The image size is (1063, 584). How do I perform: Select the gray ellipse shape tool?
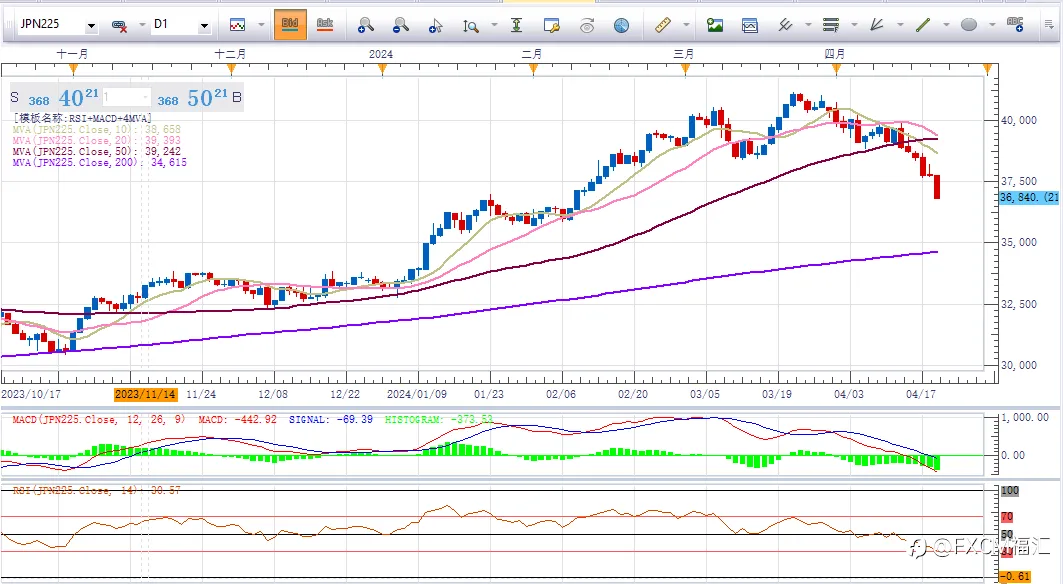[x=969, y=25]
